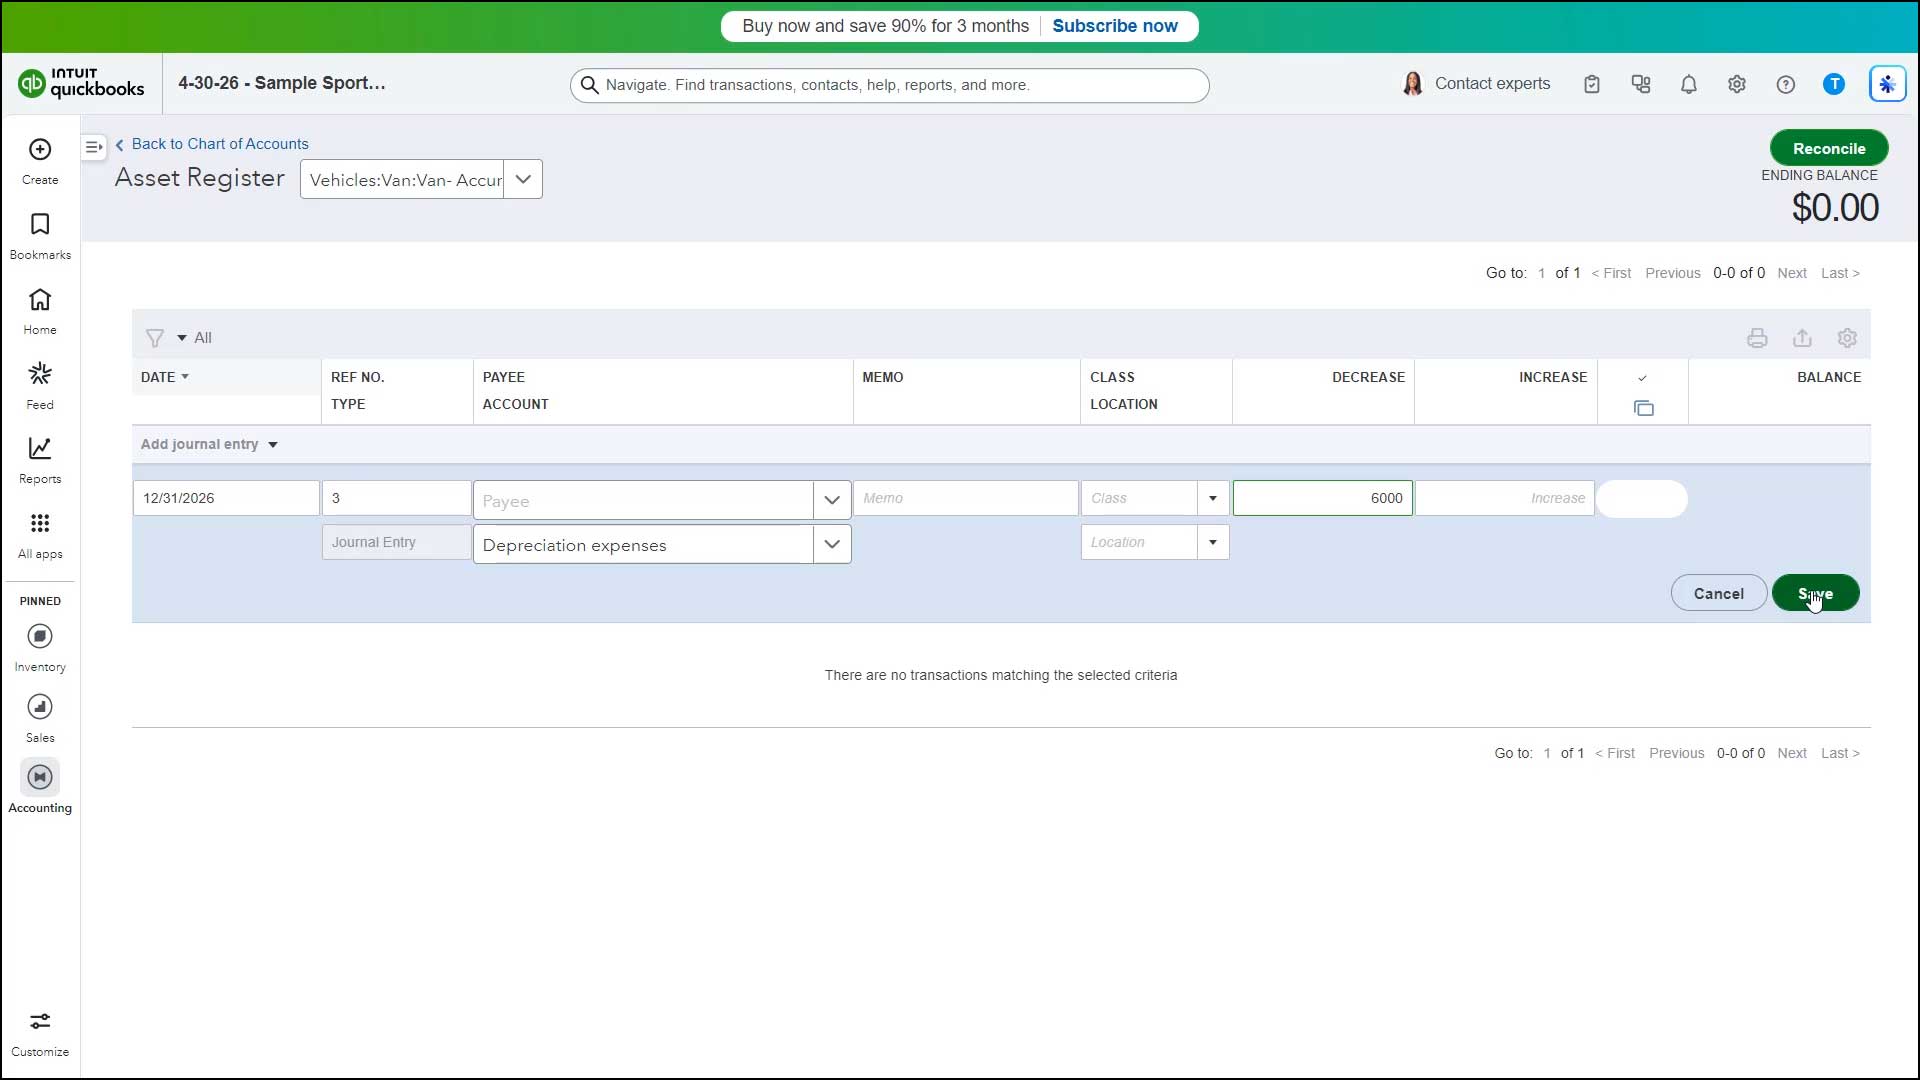
Task: Open Bookmarks in the sidebar
Action: point(40,236)
